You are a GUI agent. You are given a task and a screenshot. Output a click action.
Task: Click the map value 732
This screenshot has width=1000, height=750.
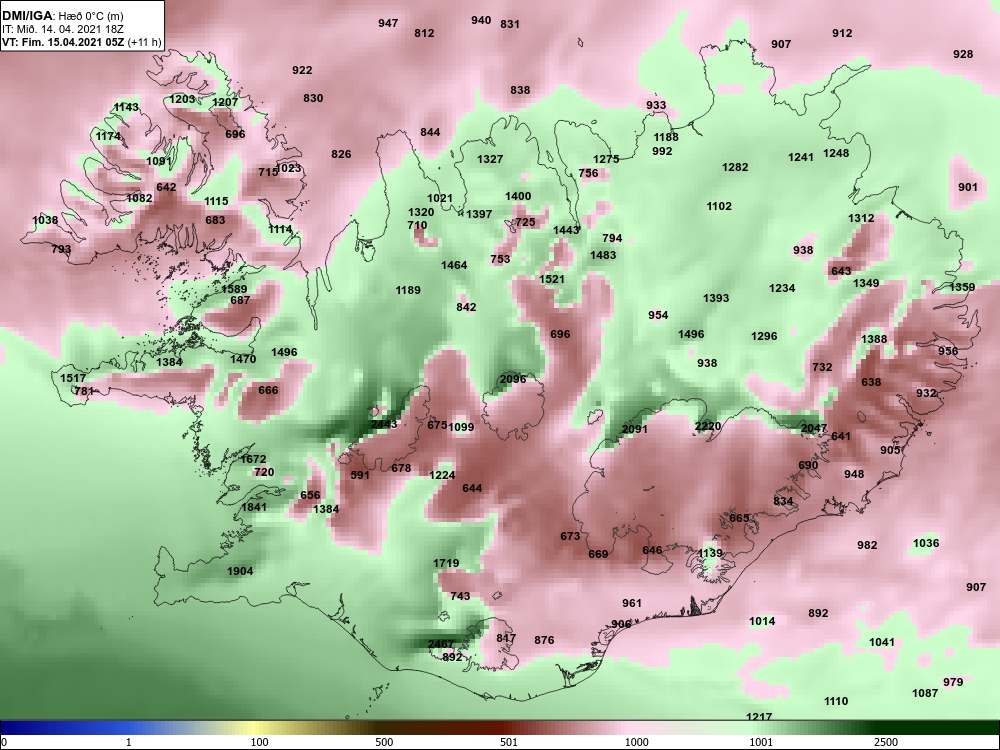tap(822, 367)
